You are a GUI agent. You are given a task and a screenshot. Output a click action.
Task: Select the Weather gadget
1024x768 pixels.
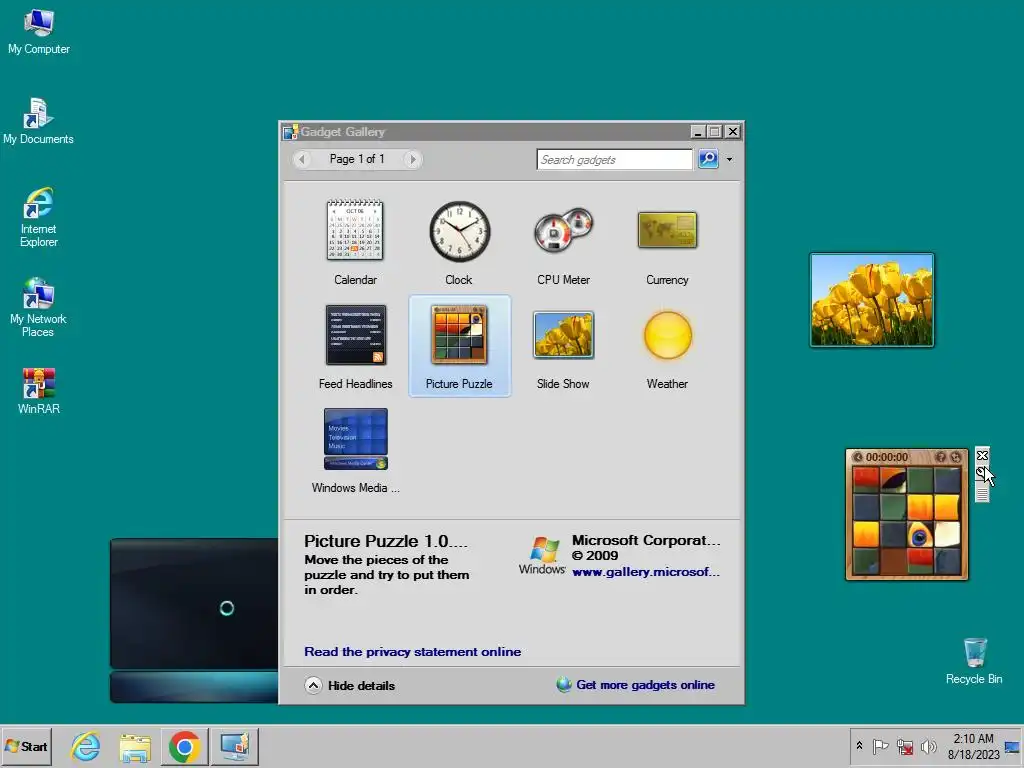[x=667, y=347]
